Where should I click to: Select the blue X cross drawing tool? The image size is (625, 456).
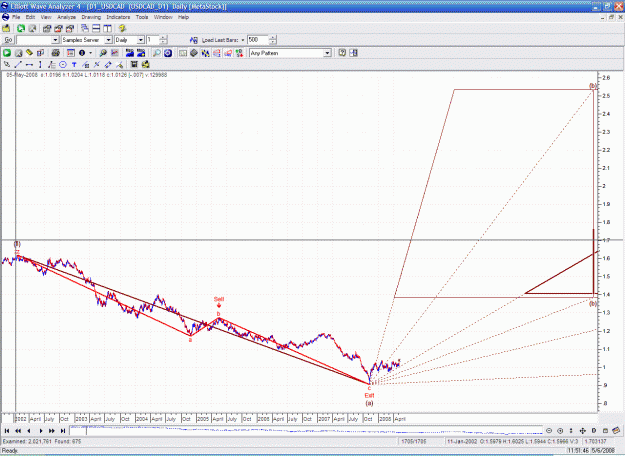point(97,65)
